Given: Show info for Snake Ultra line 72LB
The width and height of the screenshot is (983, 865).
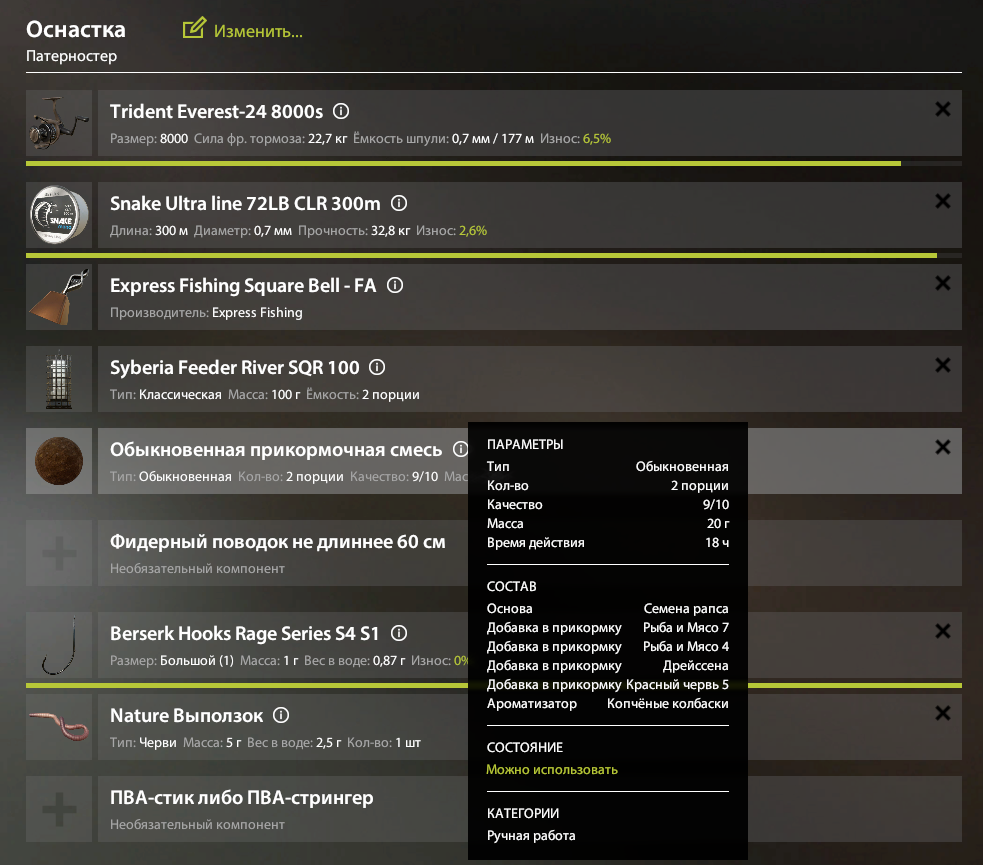Looking at the screenshot, I should coord(399,203).
